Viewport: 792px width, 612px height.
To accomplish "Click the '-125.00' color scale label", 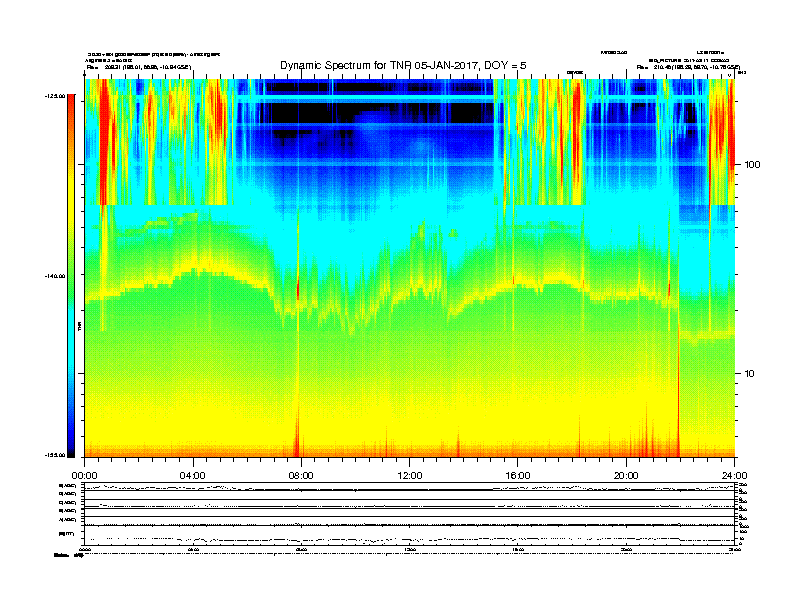I will (x=55, y=96).
